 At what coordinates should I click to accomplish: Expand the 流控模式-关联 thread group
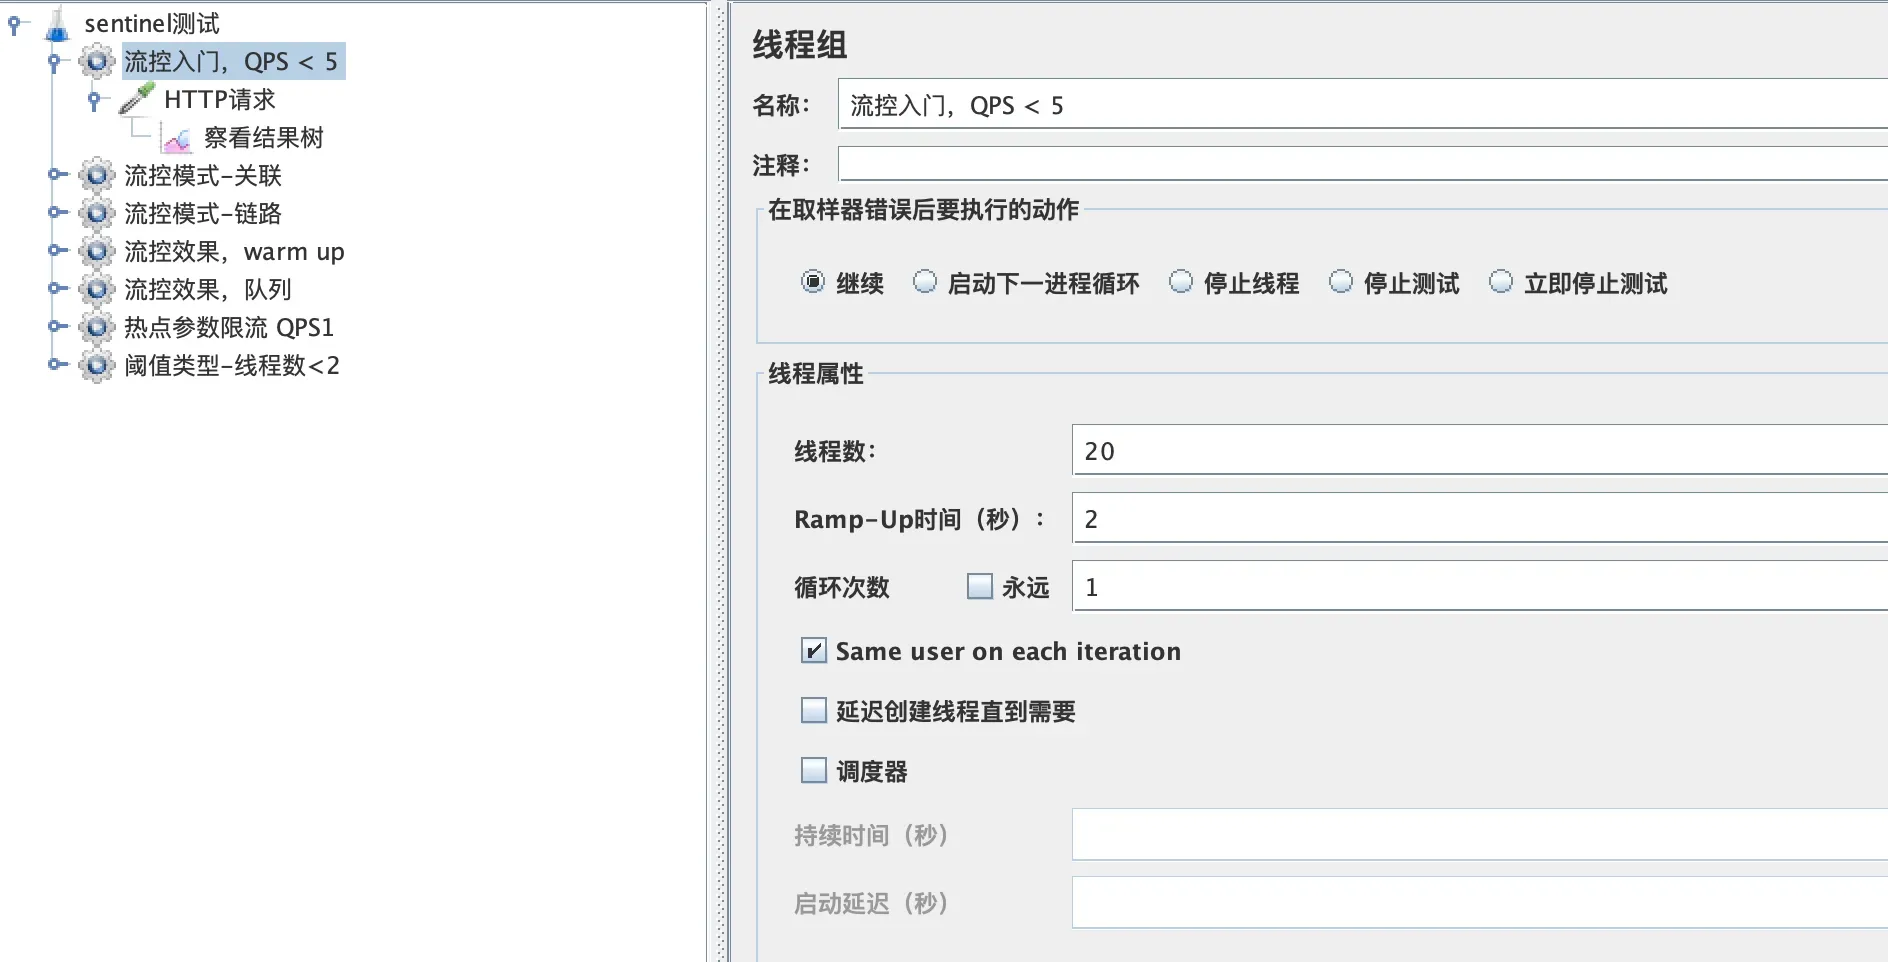click(58, 175)
